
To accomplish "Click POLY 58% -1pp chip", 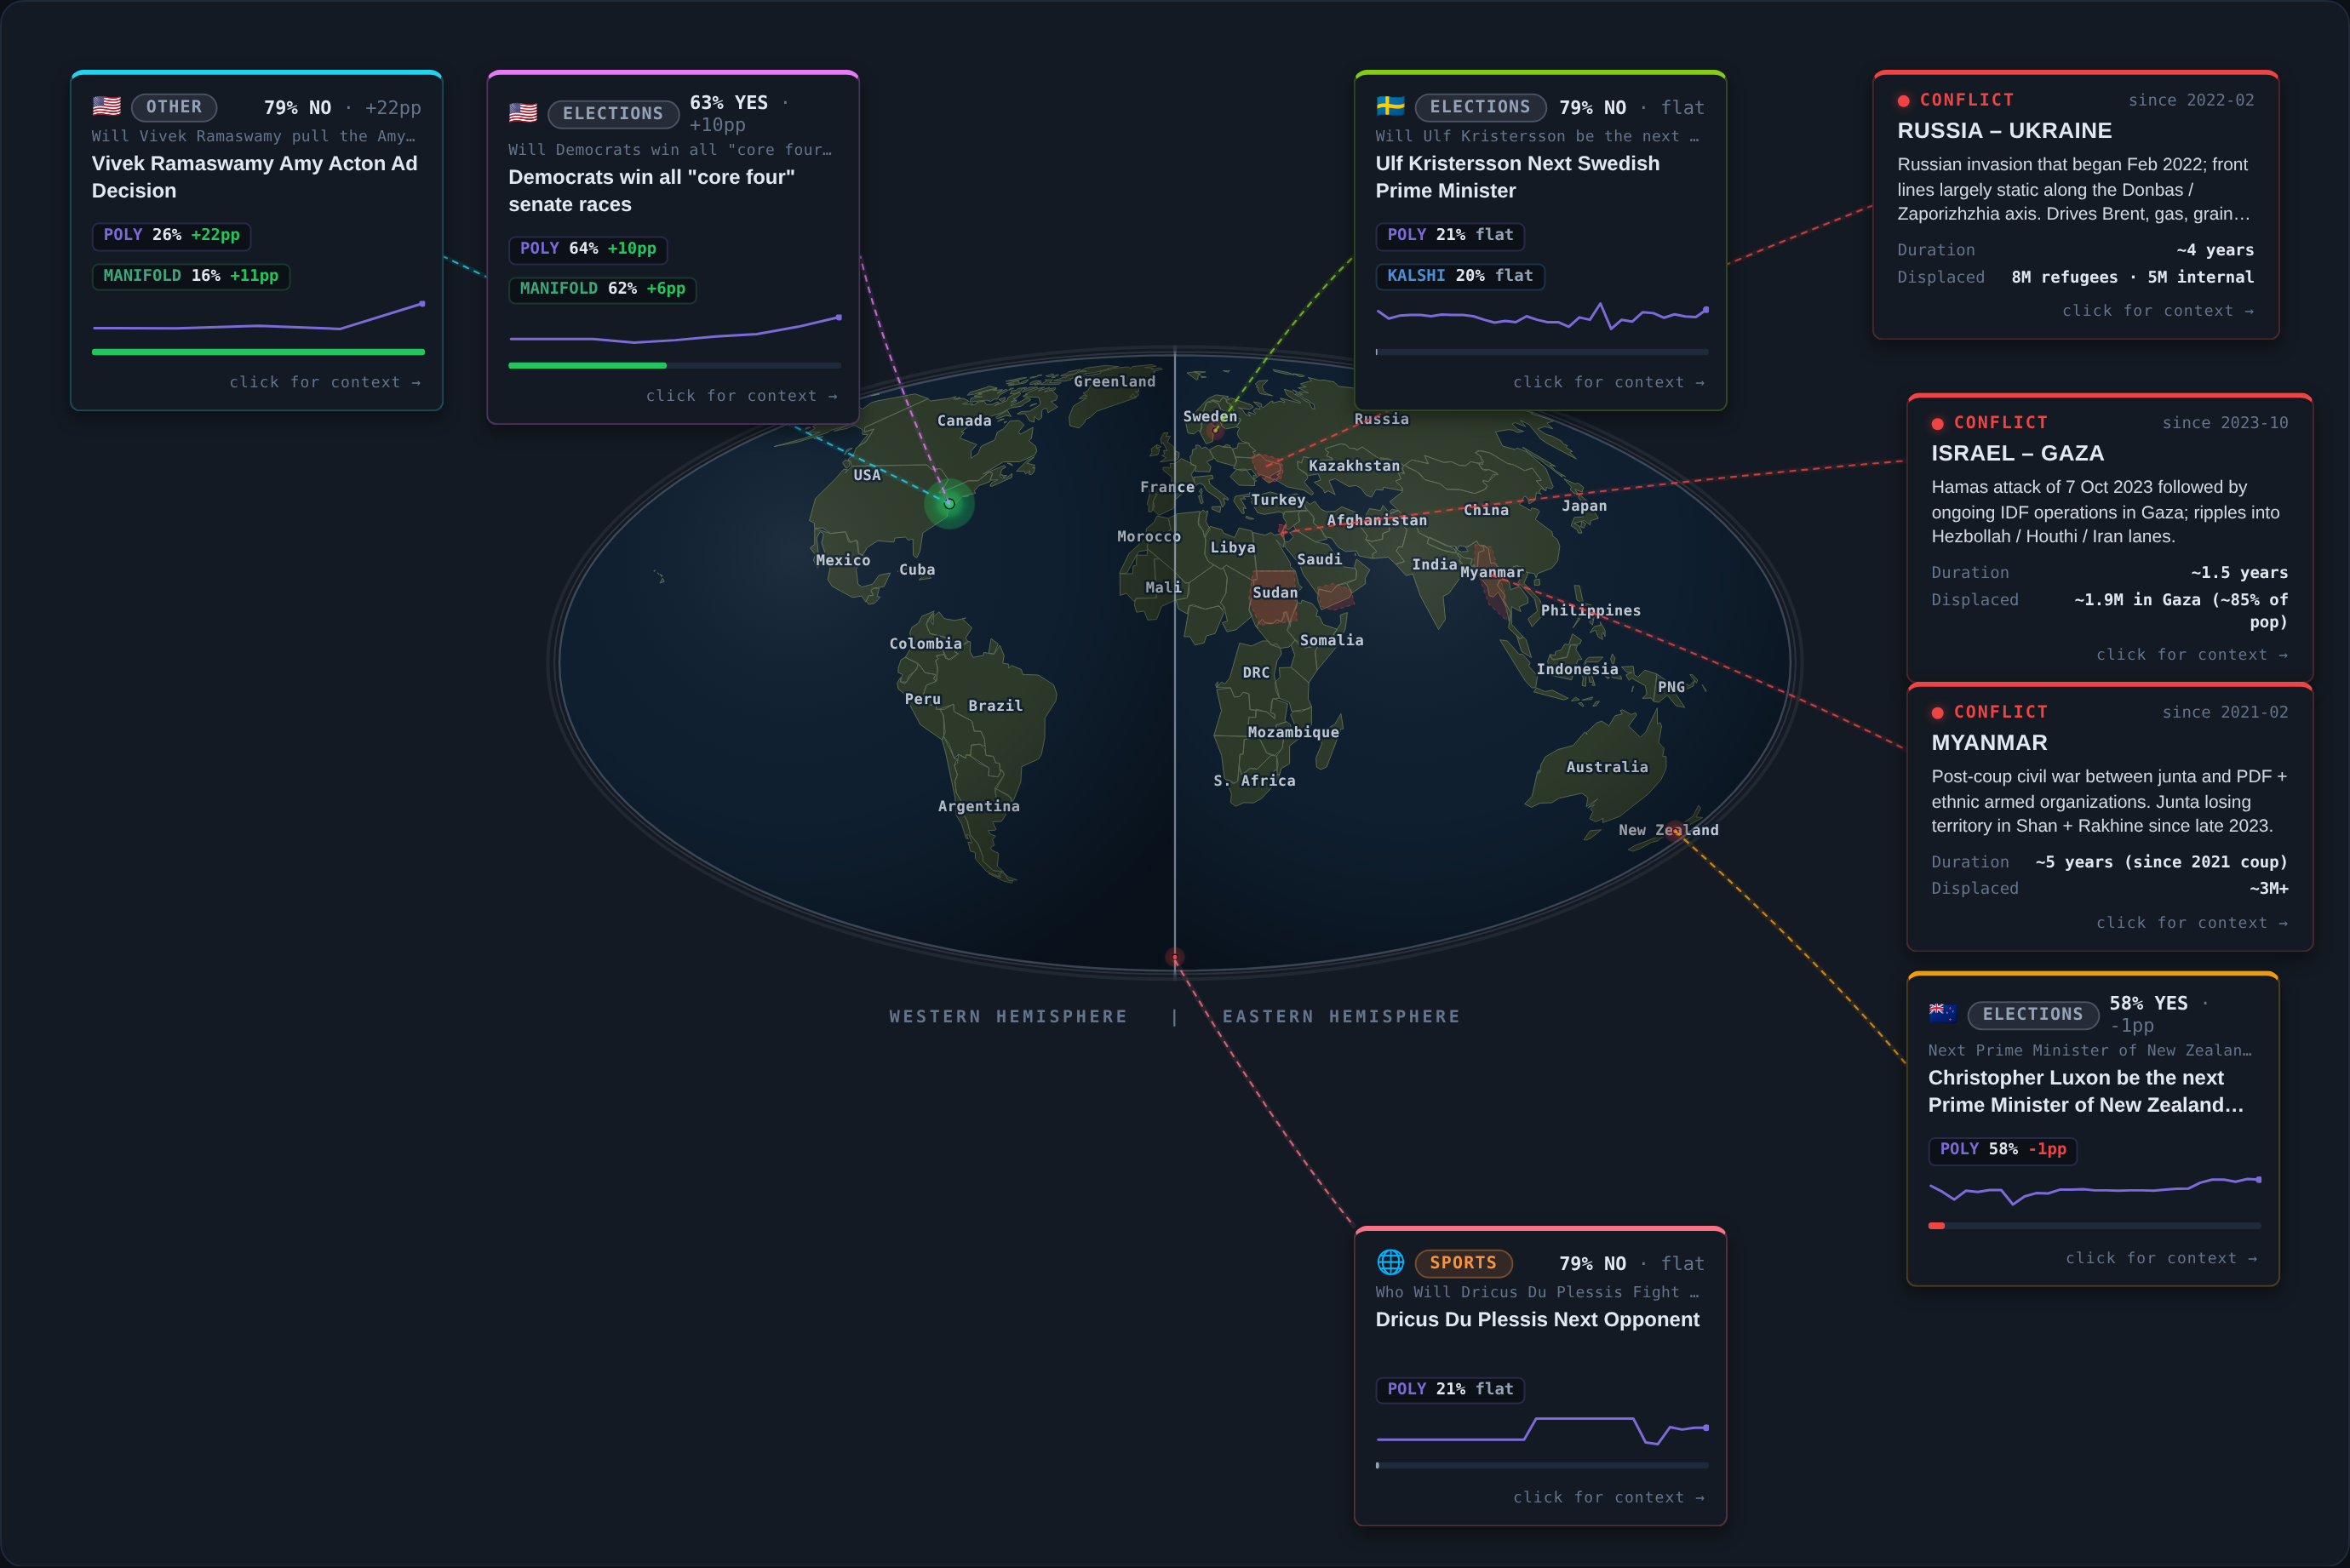I will click(x=2003, y=1150).
